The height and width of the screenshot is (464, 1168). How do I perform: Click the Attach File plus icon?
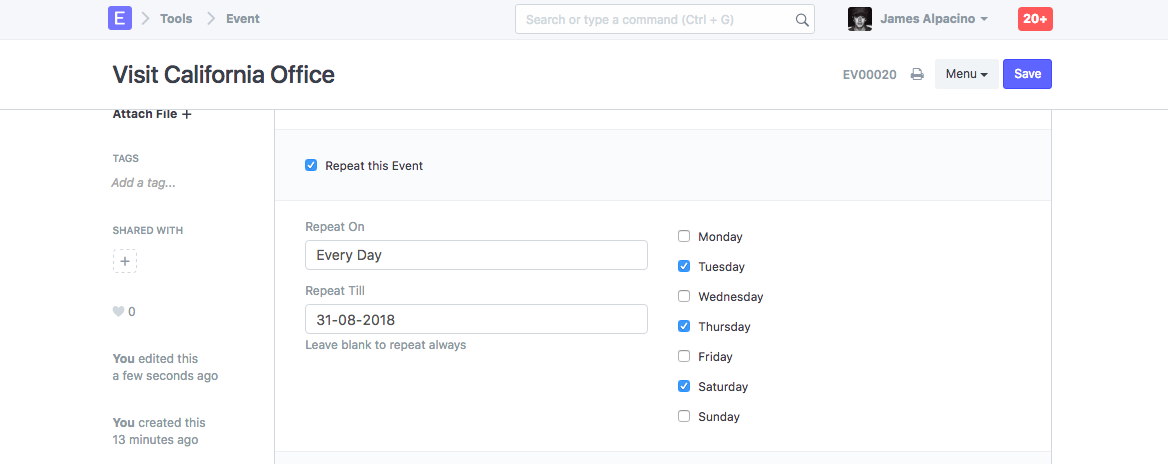pos(187,114)
